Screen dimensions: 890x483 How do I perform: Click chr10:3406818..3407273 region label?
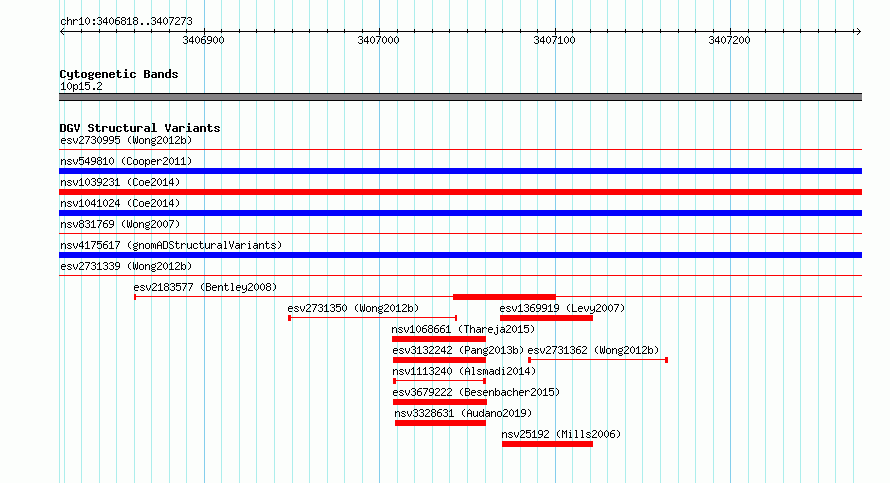pyautogui.click(x=127, y=21)
